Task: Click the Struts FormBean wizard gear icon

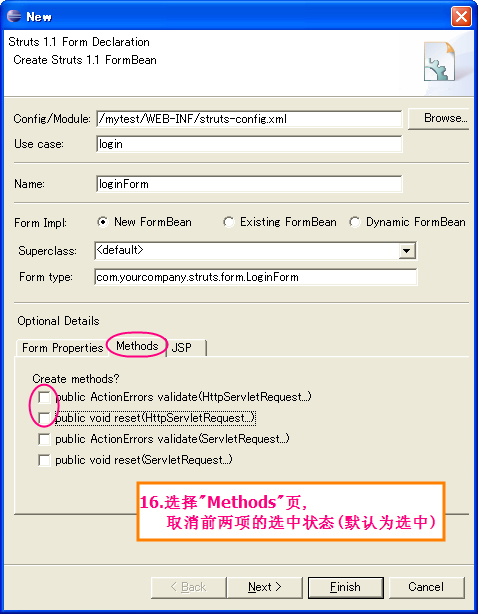Action: tap(440, 61)
